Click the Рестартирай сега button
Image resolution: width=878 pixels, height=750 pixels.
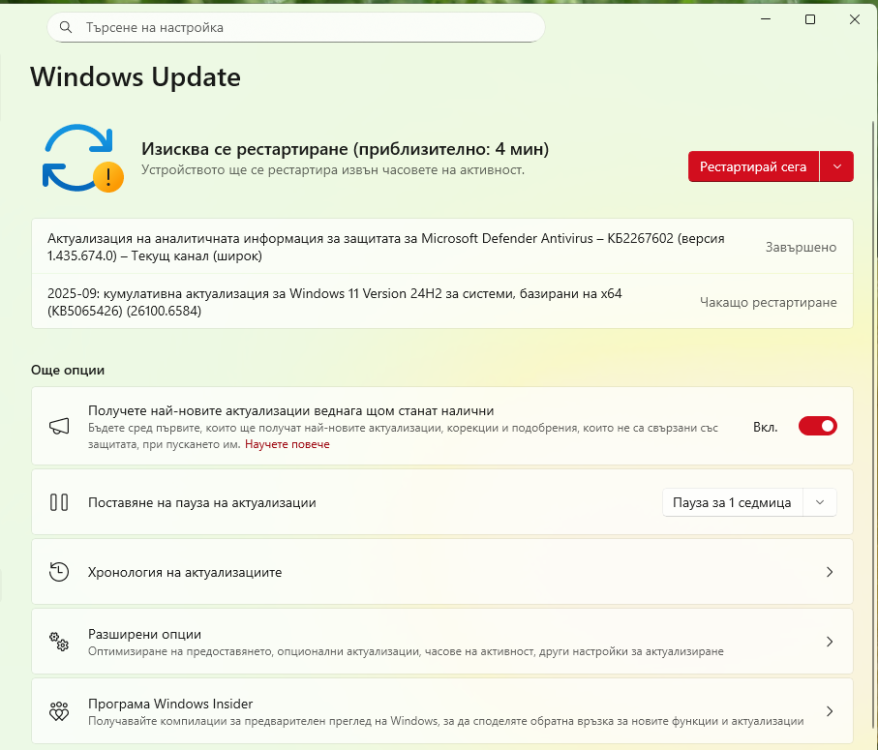tap(753, 166)
